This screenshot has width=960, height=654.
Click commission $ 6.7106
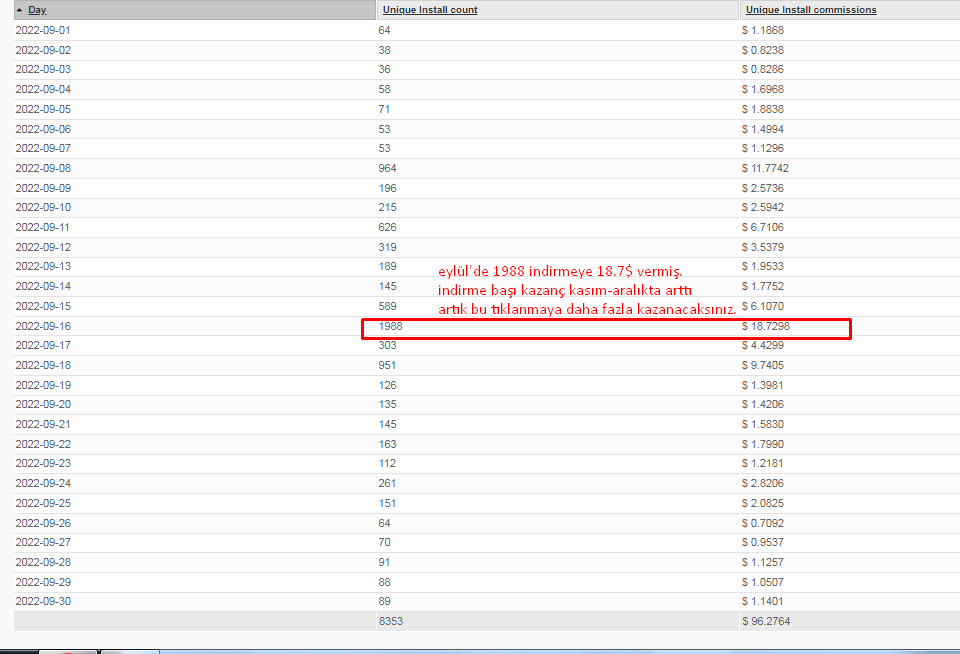[x=762, y=227]
